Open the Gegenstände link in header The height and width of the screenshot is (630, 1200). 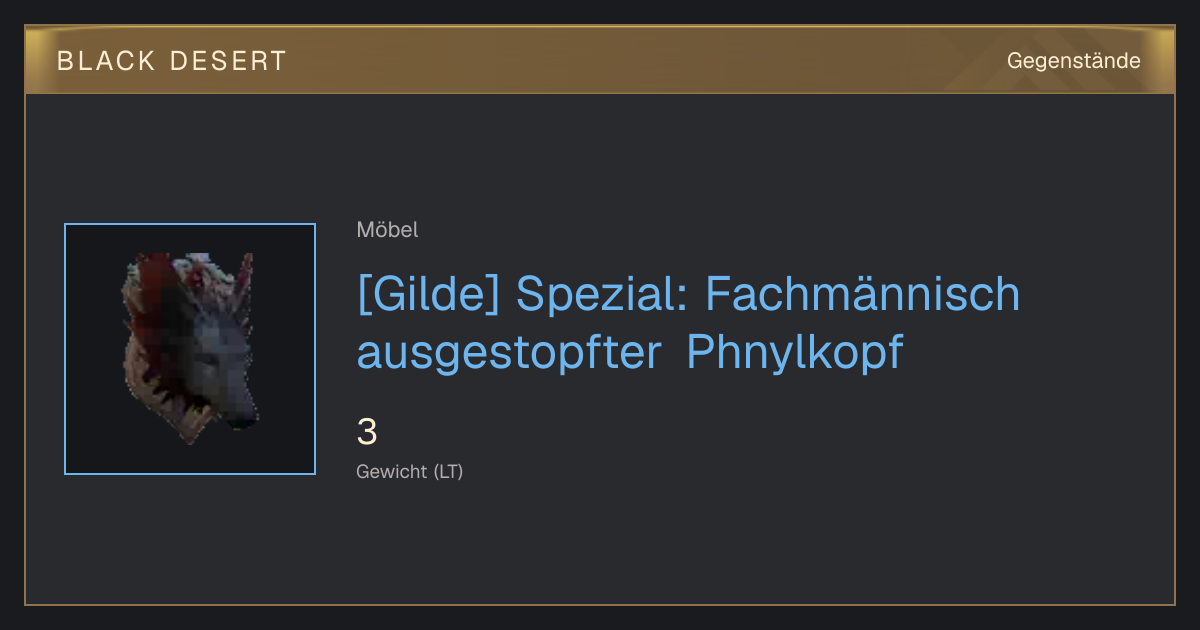click(x=1073, y=61)
